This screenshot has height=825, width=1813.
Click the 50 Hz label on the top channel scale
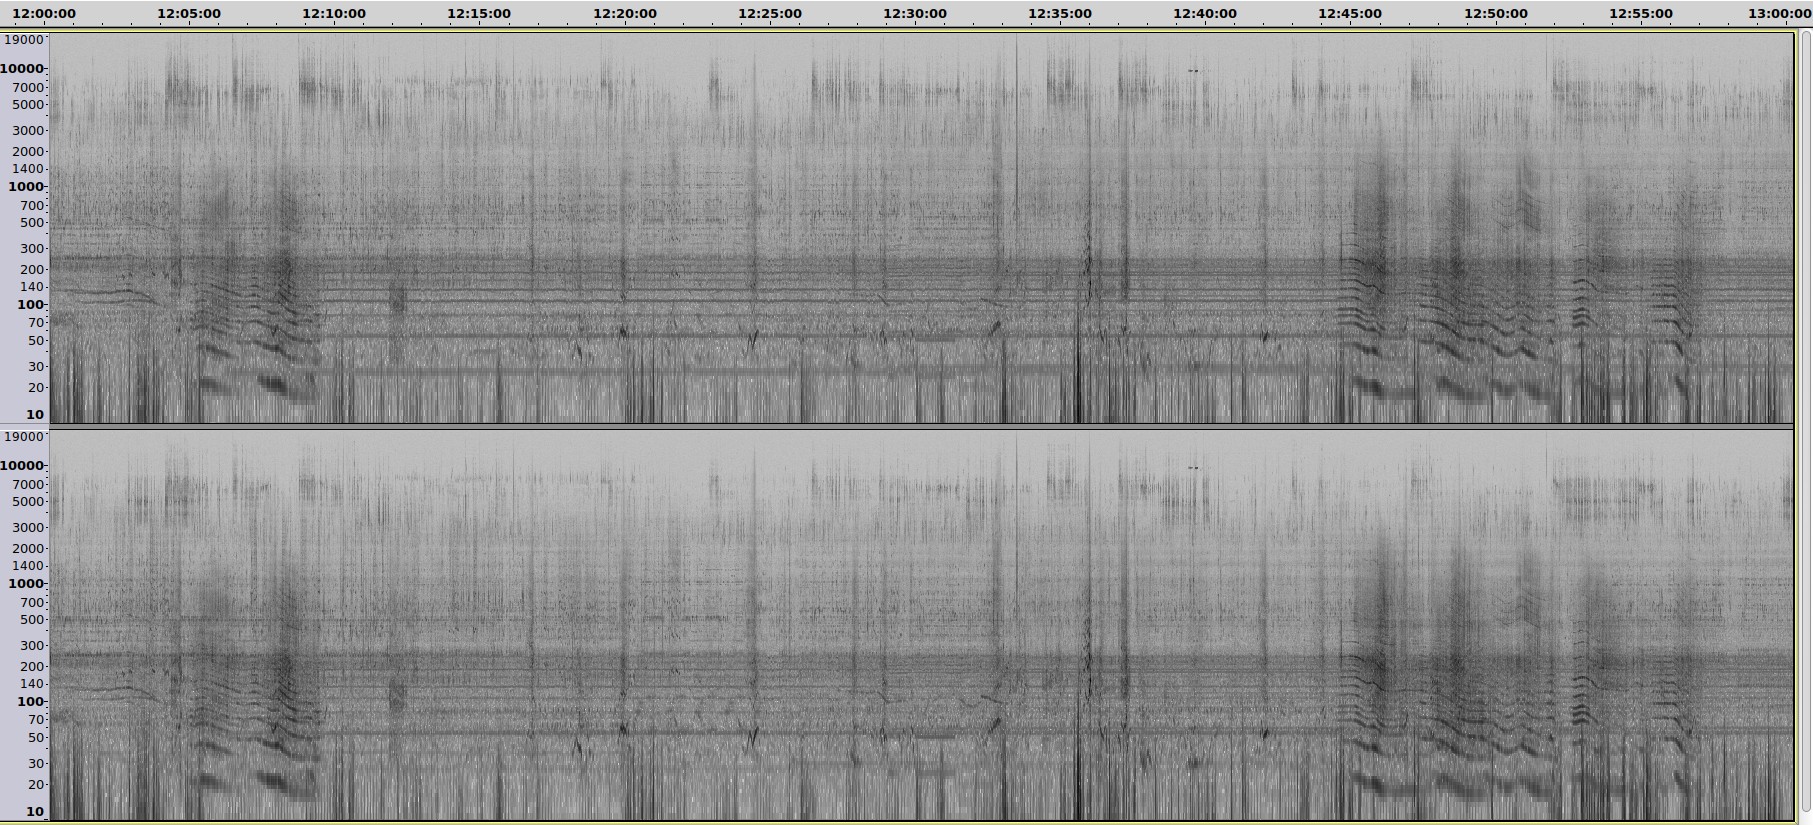[x=36, y=341]
